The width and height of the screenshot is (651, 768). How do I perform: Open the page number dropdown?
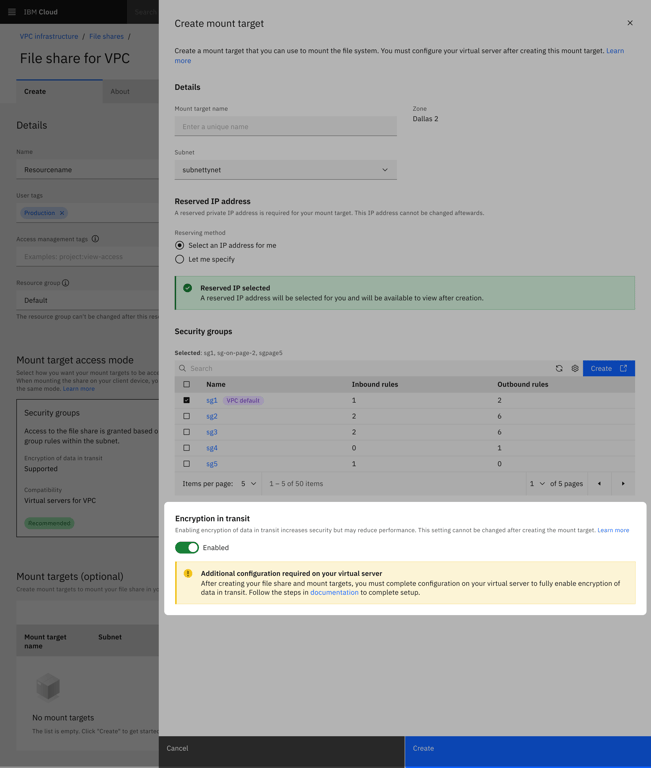(537, 483)
